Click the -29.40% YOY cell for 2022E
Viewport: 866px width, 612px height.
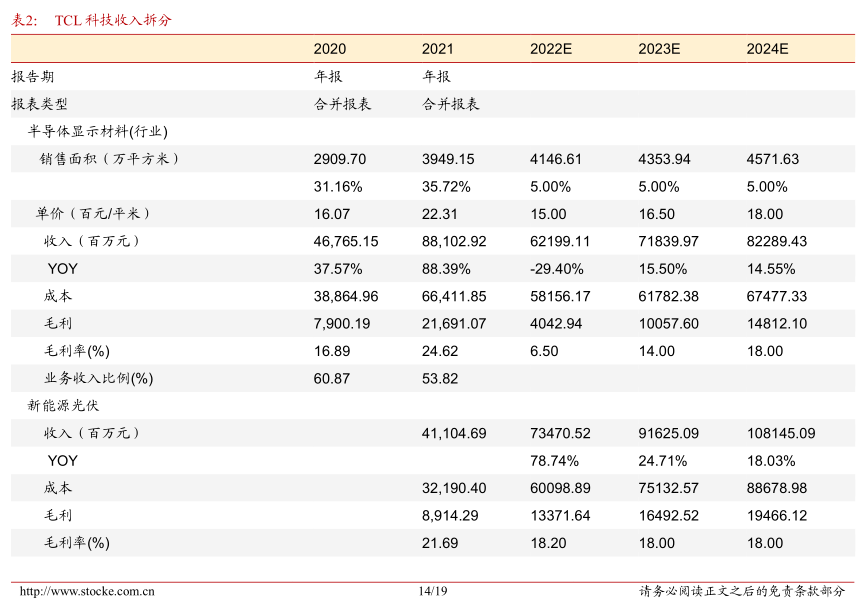[x=556, y=269]
